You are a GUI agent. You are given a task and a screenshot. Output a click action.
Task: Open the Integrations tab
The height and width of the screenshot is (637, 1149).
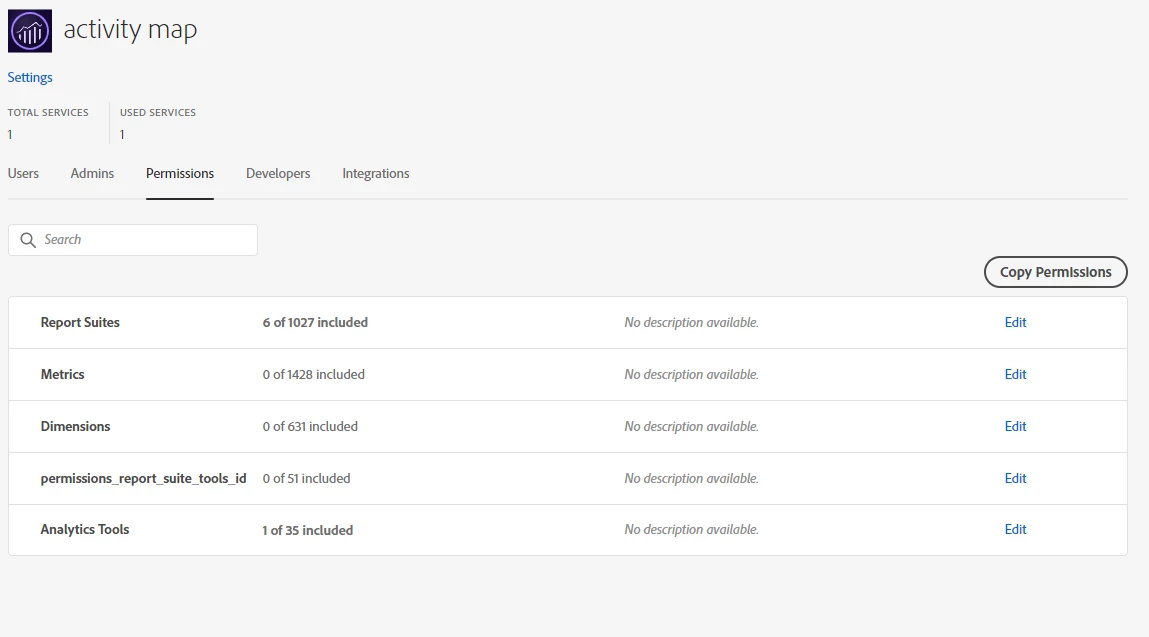(376, 174)
